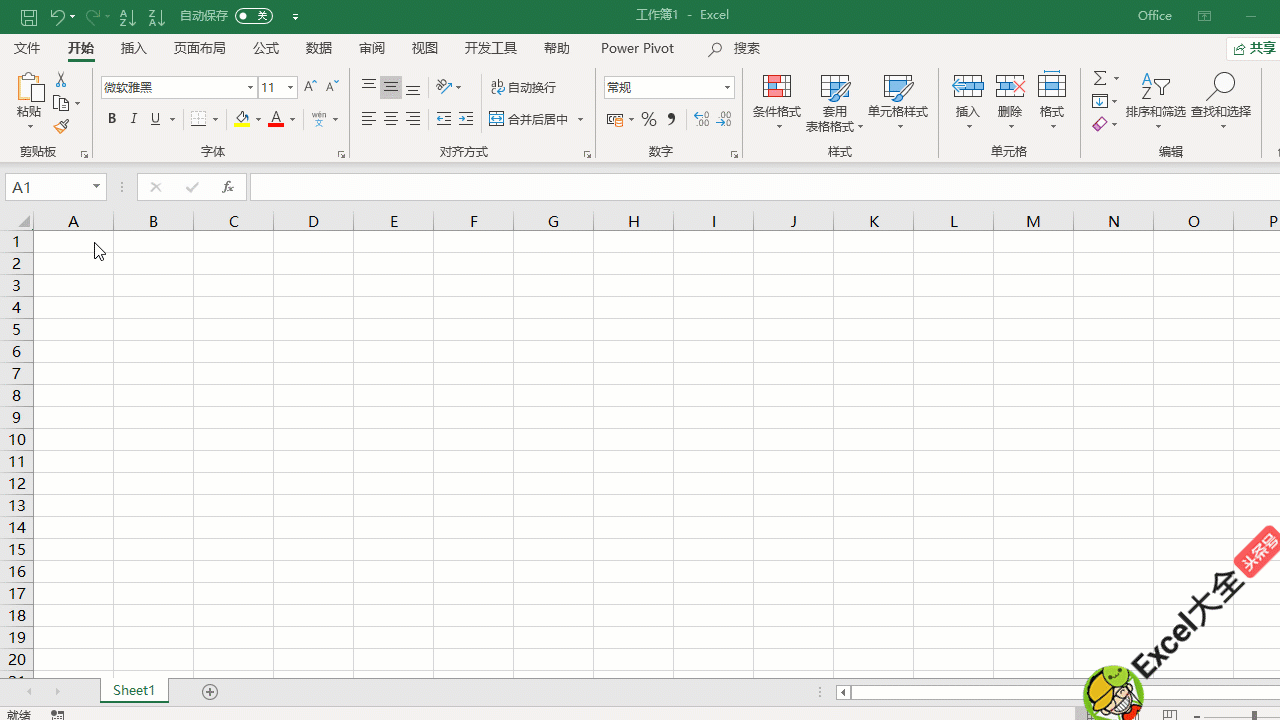
Task: Expand the number format 常规 dropdown
Action: pos(727,88)
